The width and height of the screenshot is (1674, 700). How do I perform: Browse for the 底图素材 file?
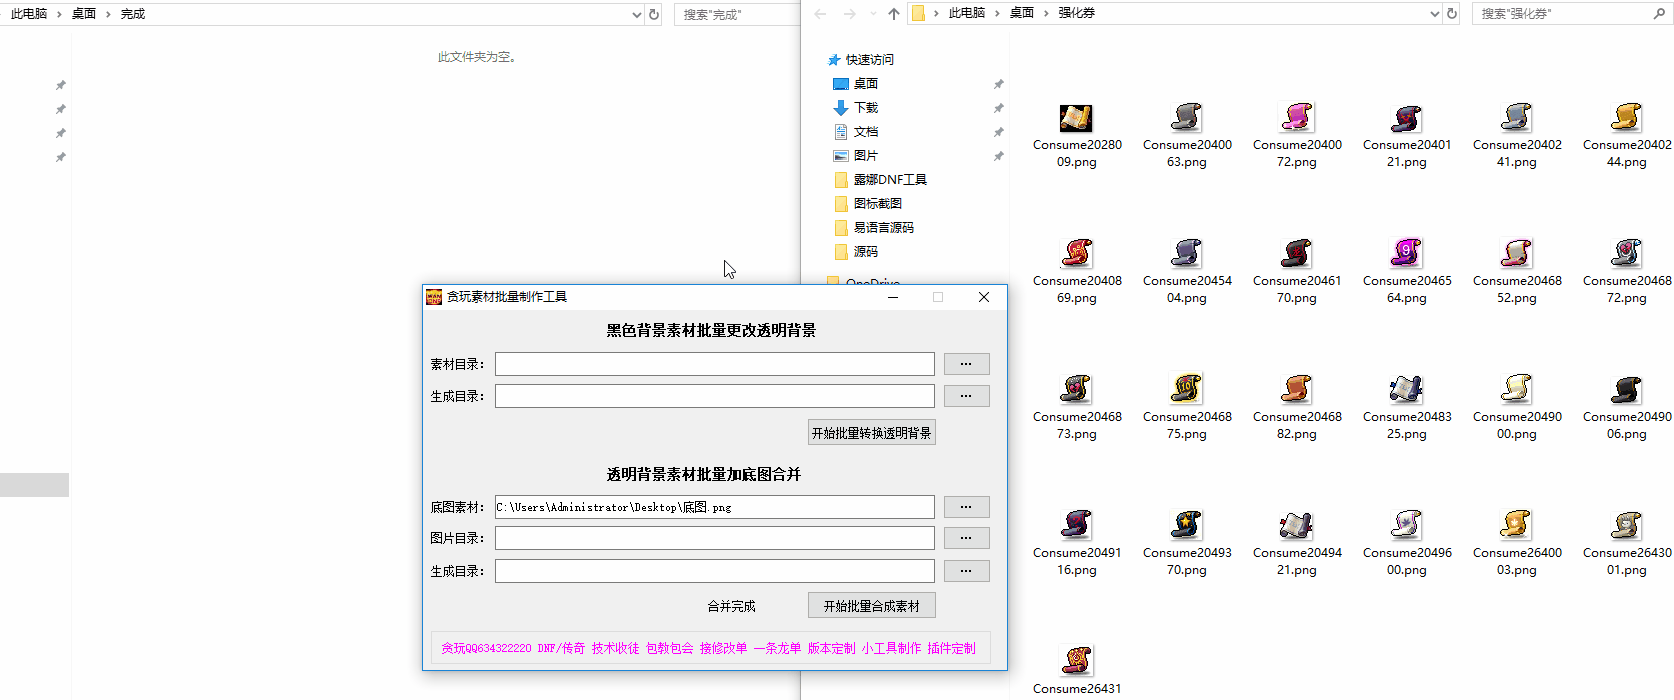[966, 507]
